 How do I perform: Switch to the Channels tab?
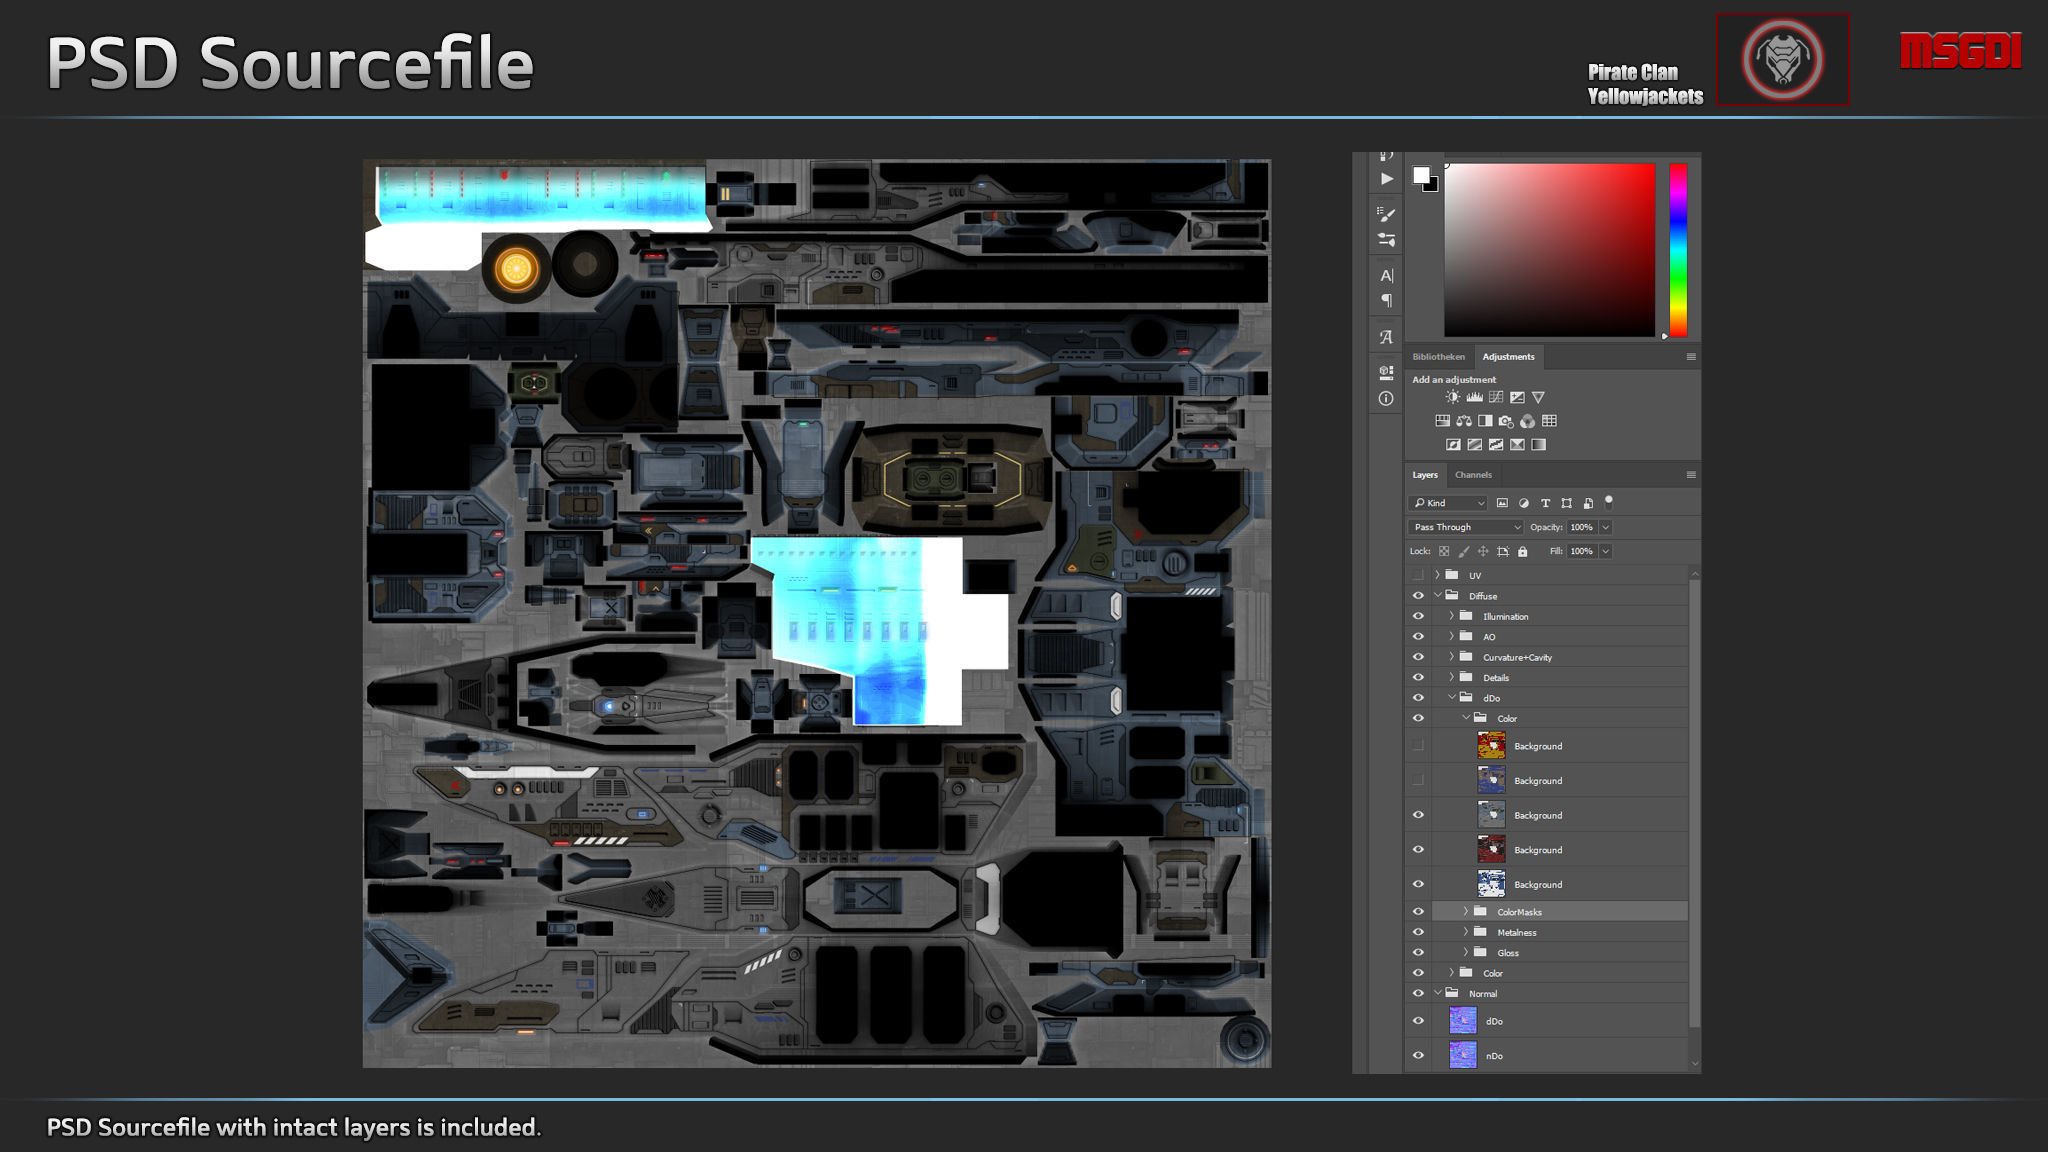[x=1473, y=475]
